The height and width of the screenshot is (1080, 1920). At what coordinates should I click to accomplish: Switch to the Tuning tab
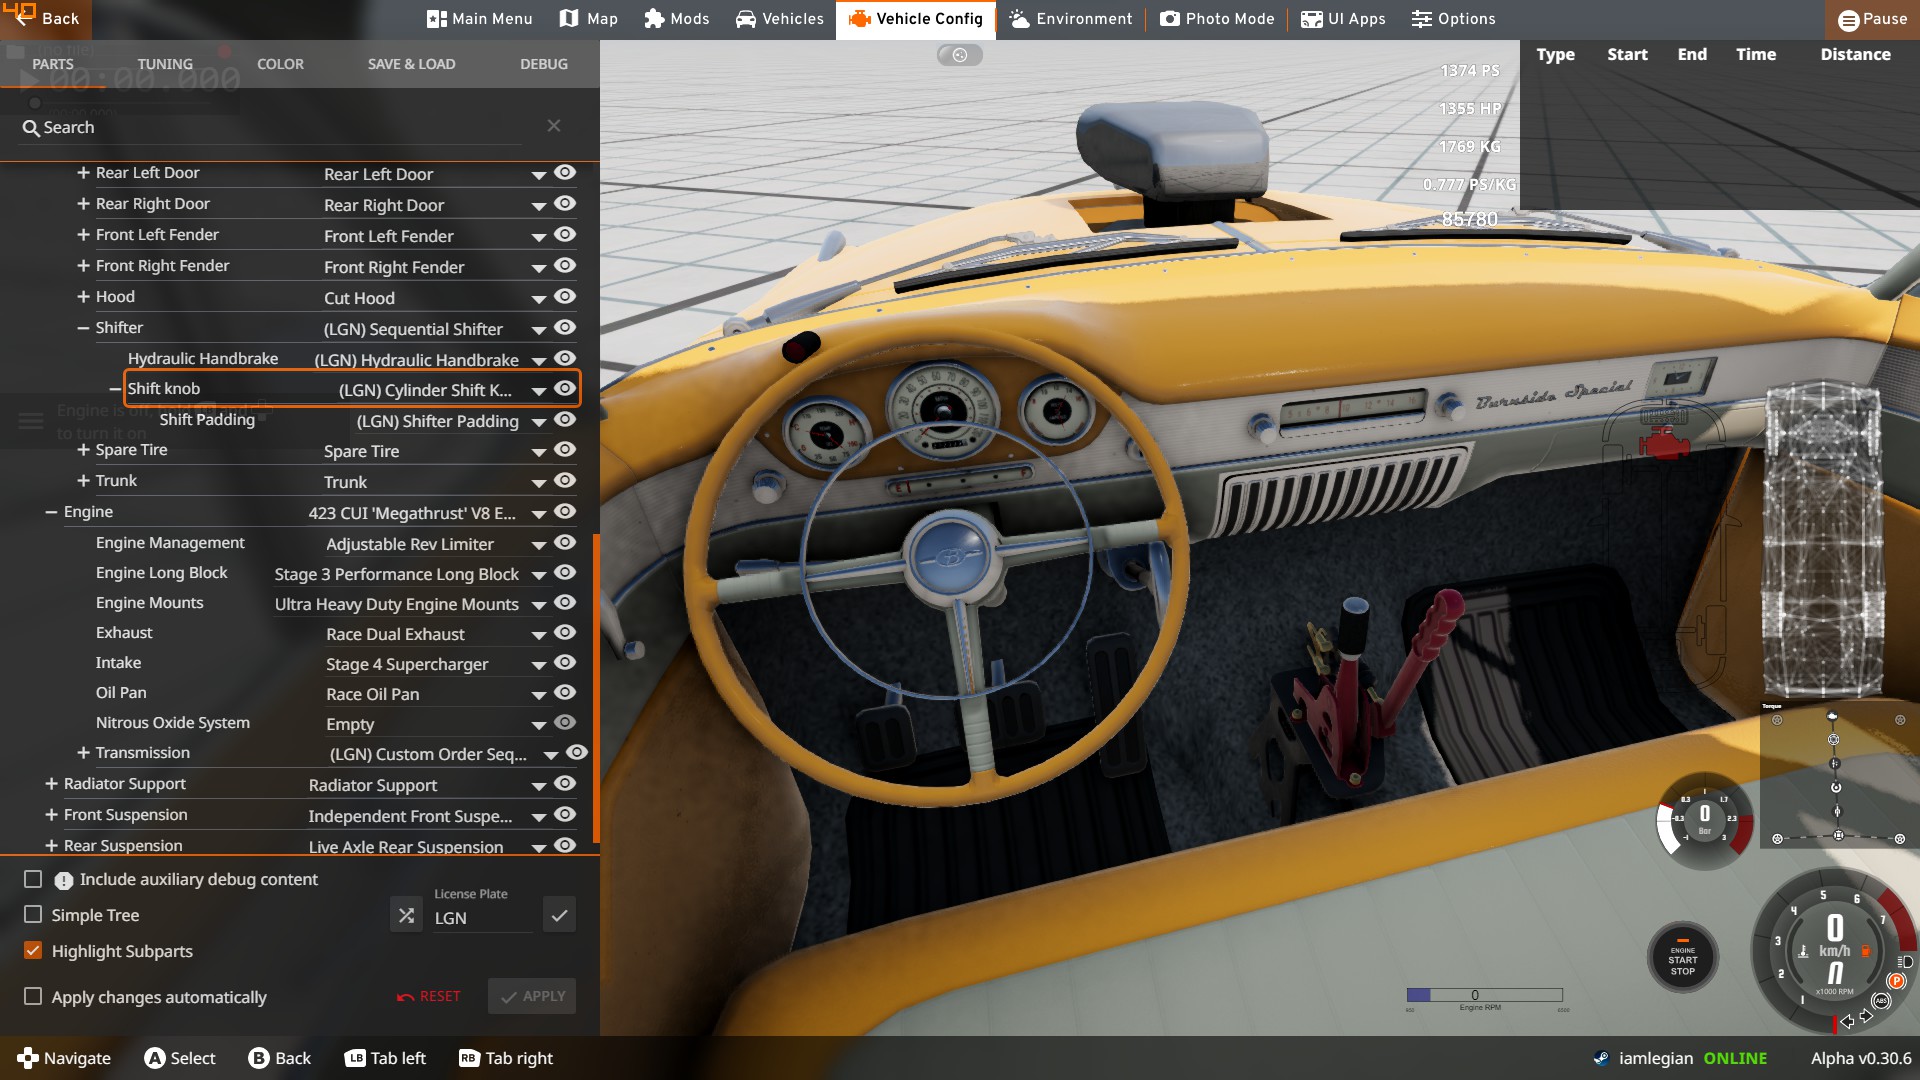[165, 64]
